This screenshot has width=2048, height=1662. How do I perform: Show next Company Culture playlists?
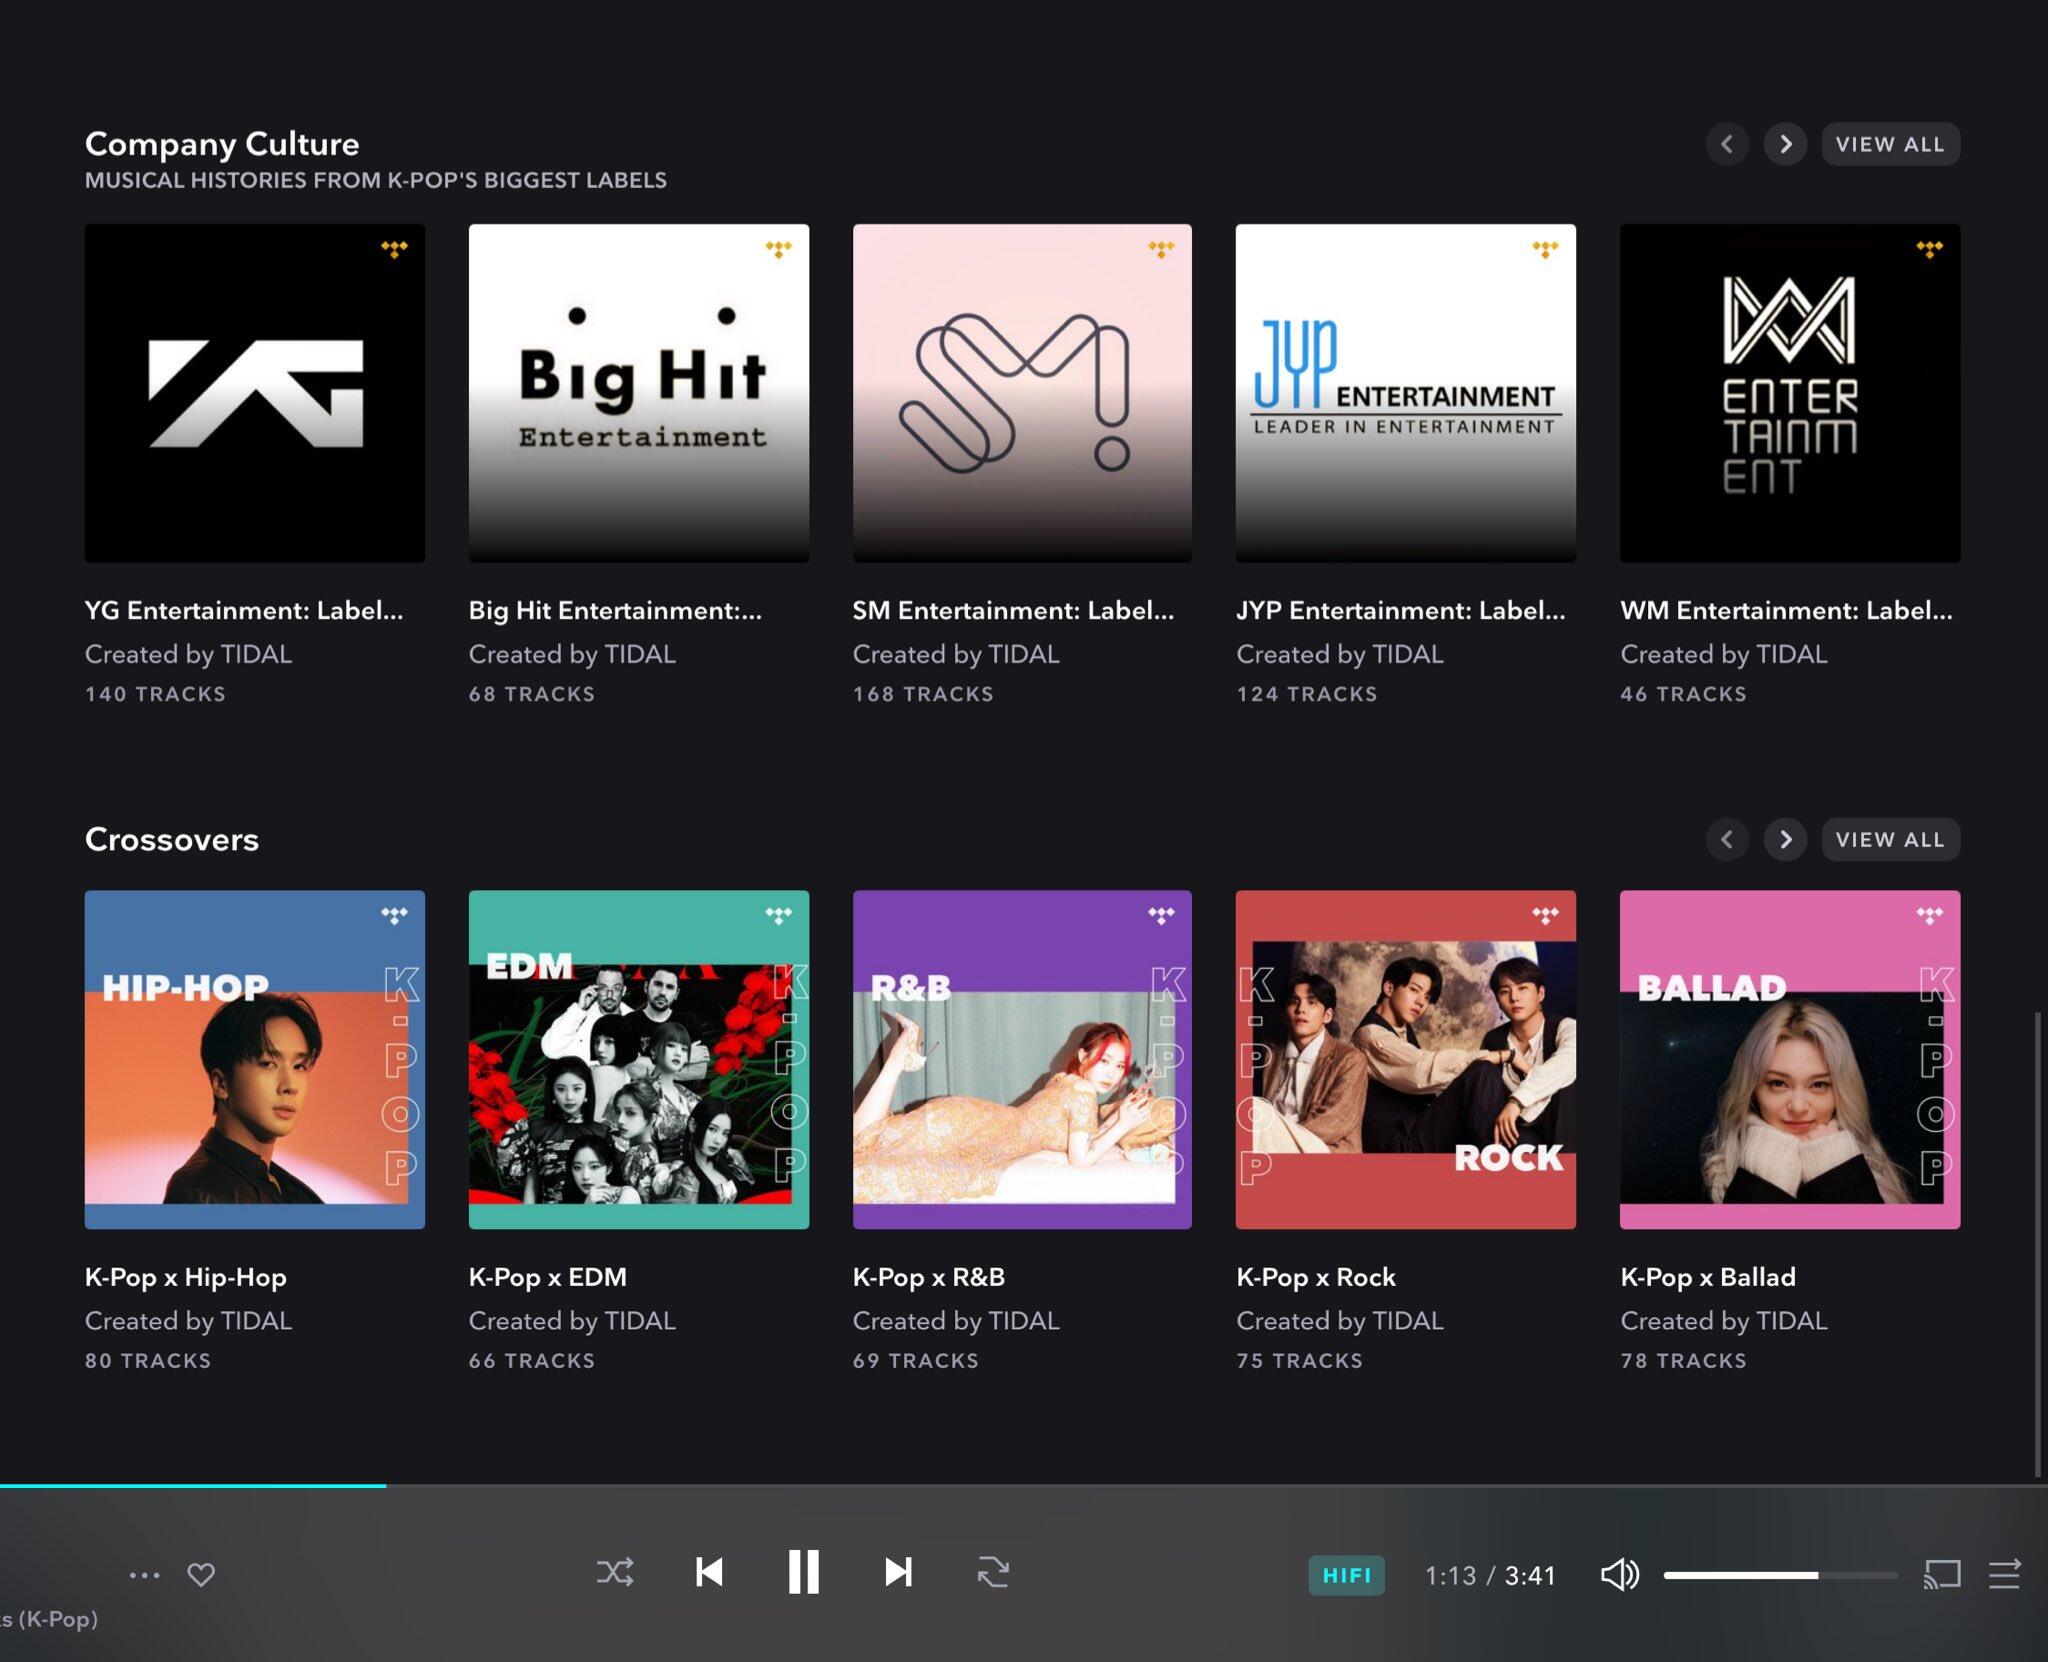1785,144
